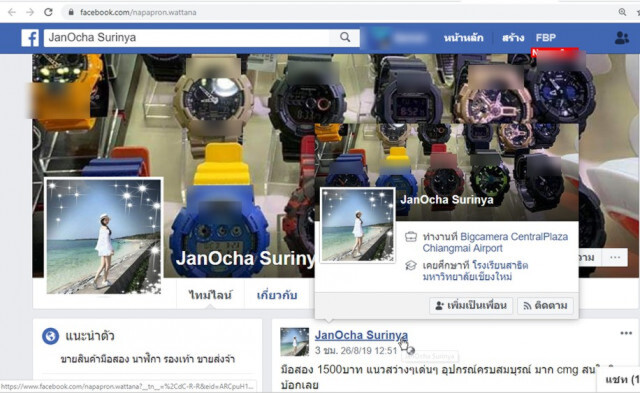
Task: Open the แชท panel tab
Action: [620, 380]
